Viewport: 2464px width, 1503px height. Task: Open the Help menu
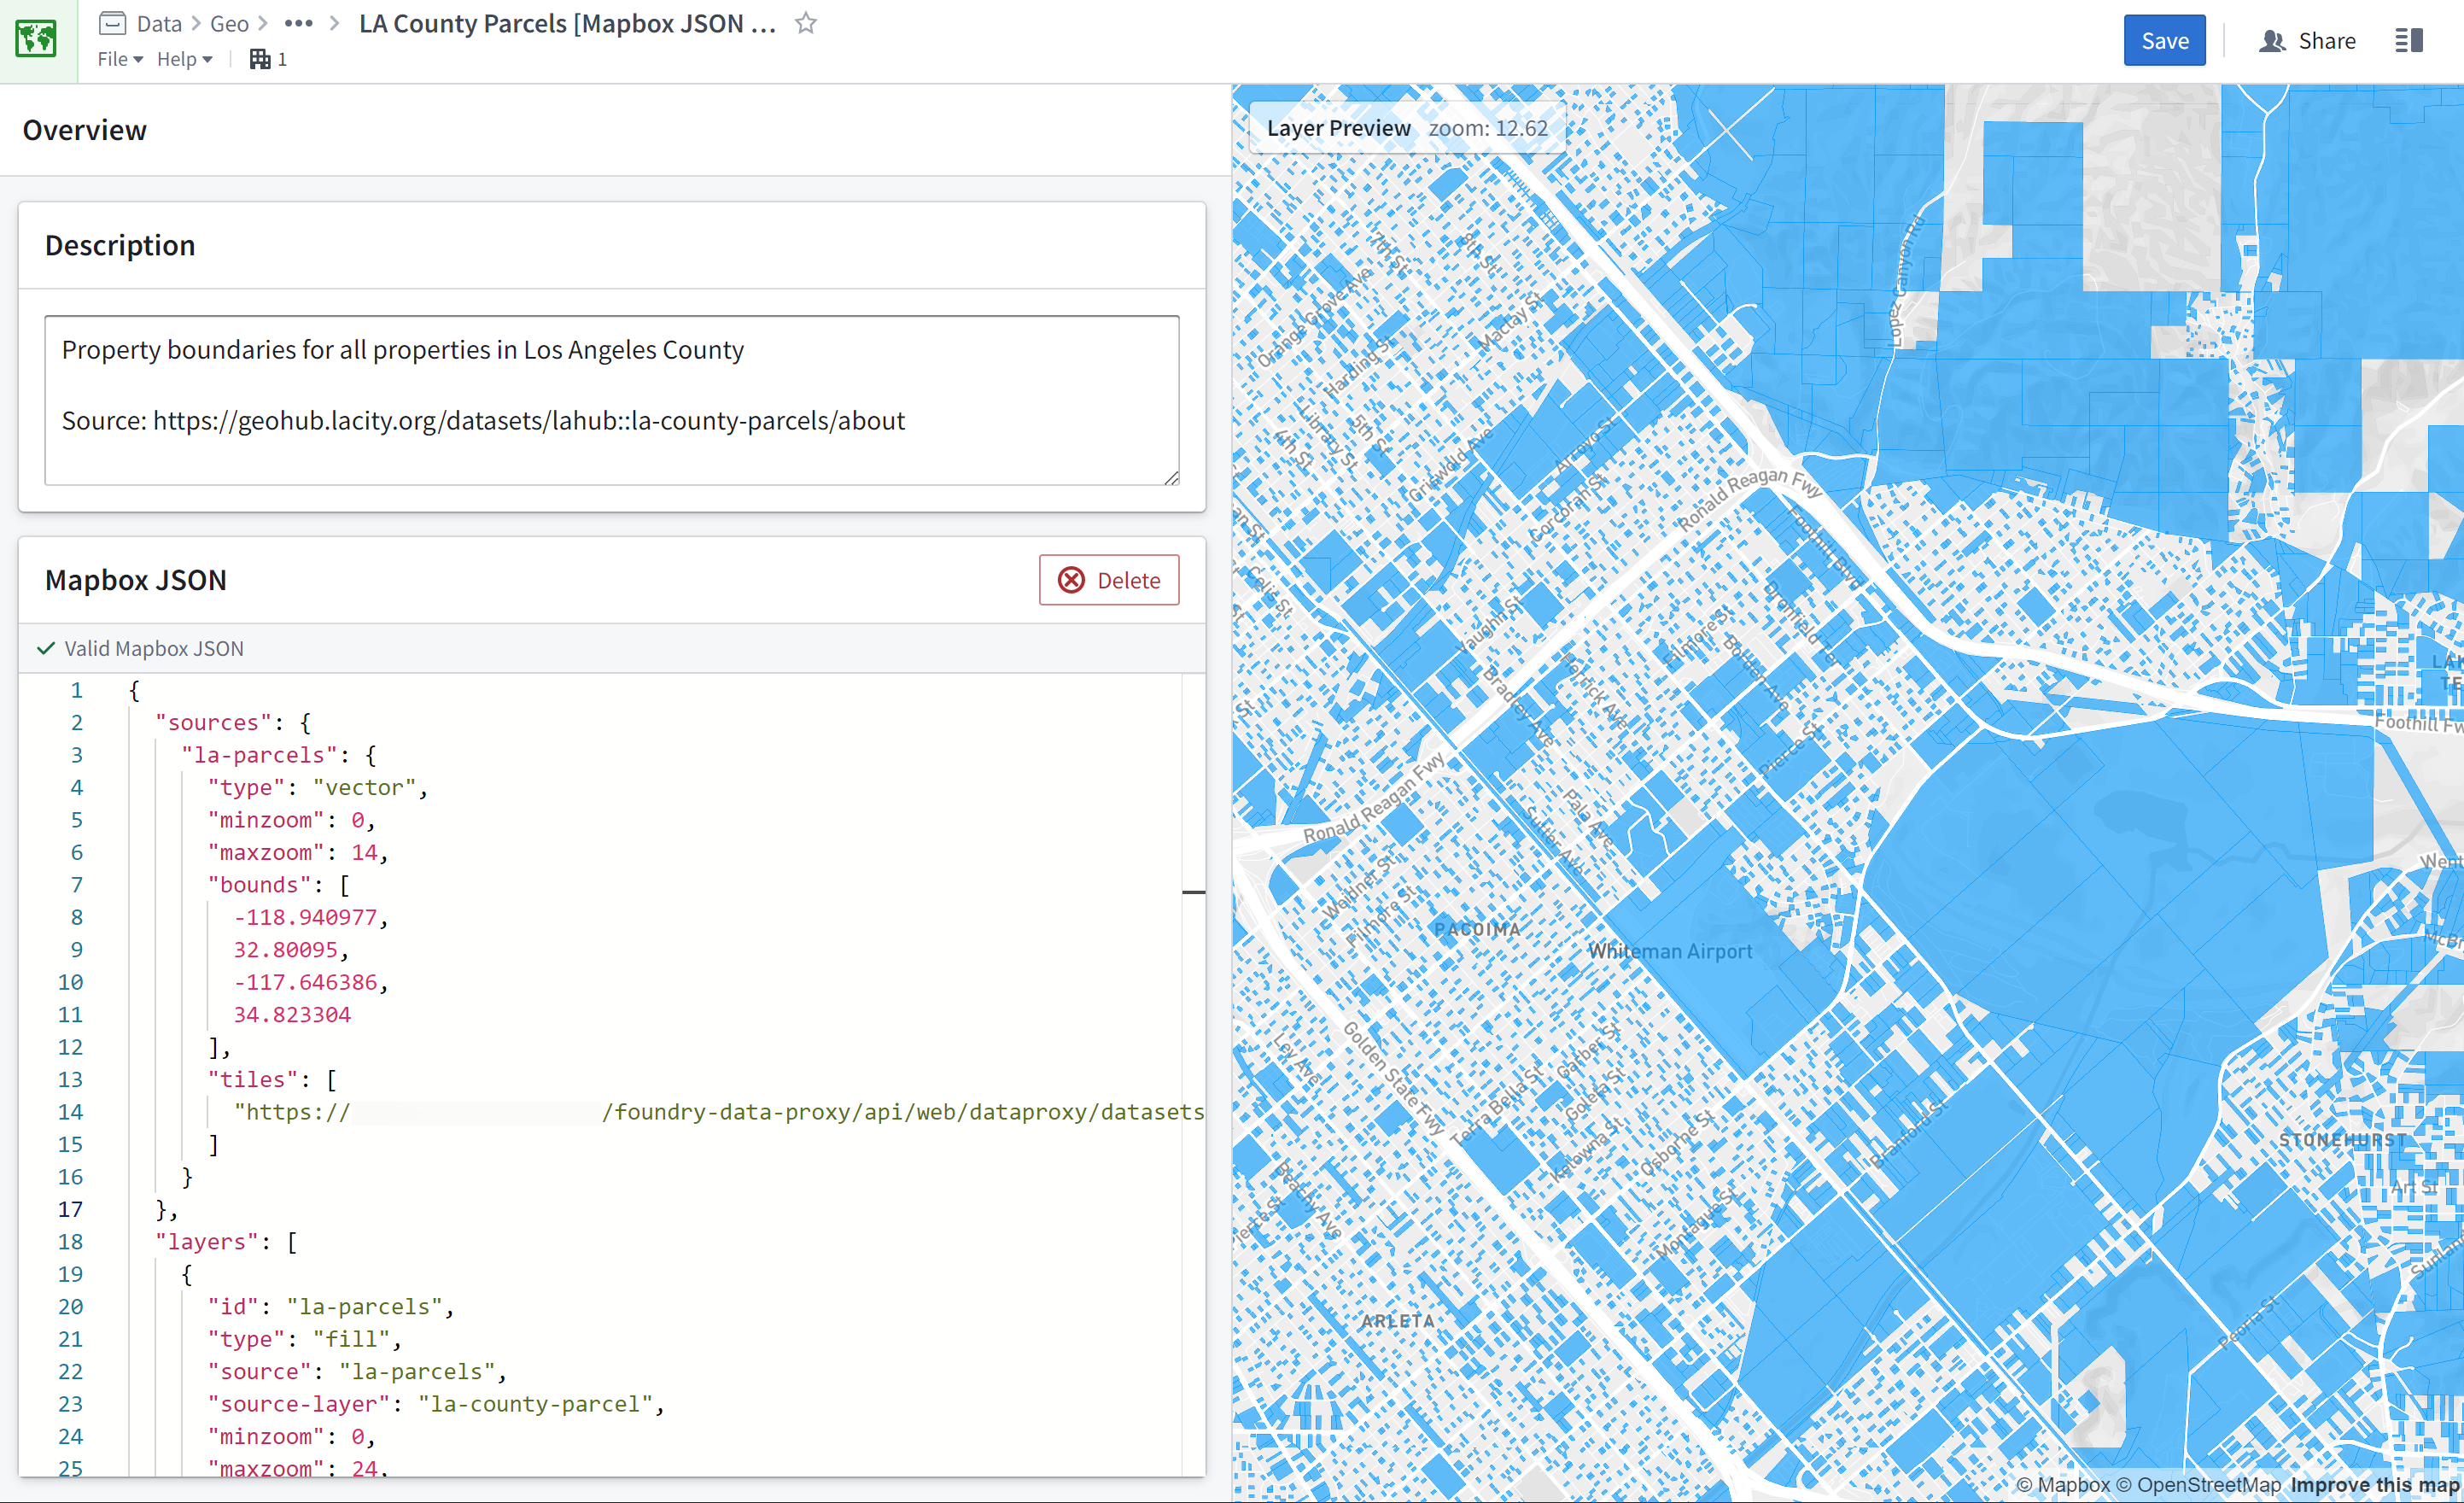pos(185,59)
